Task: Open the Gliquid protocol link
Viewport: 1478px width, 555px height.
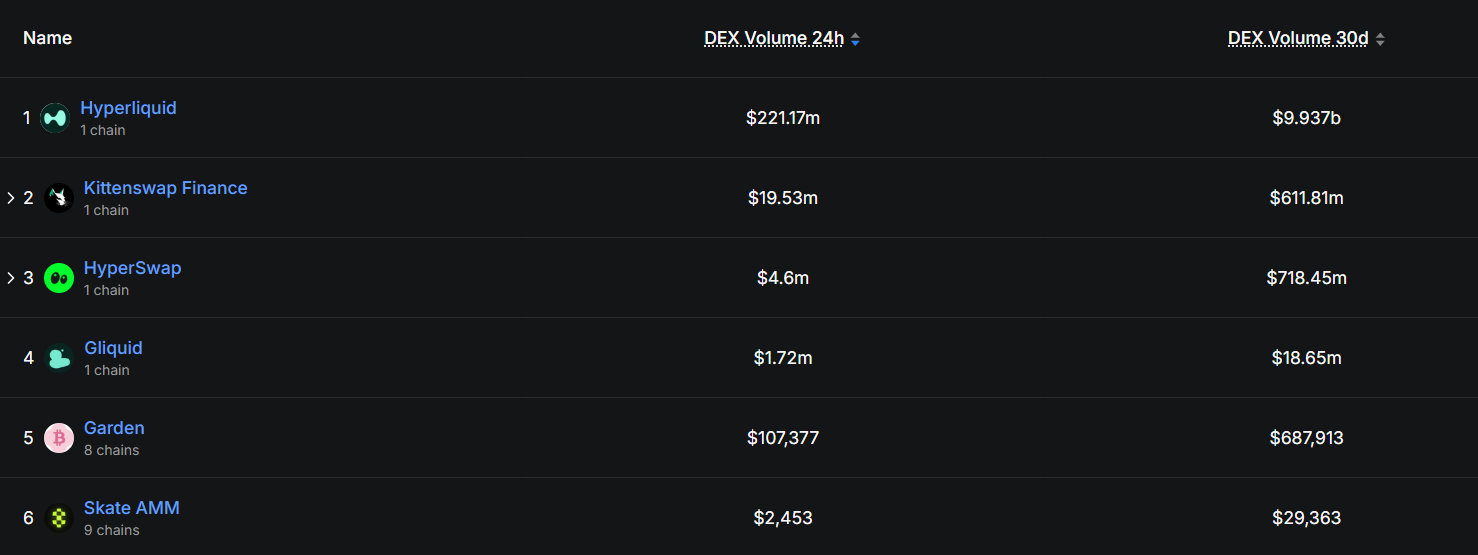Action: point(113,348)
